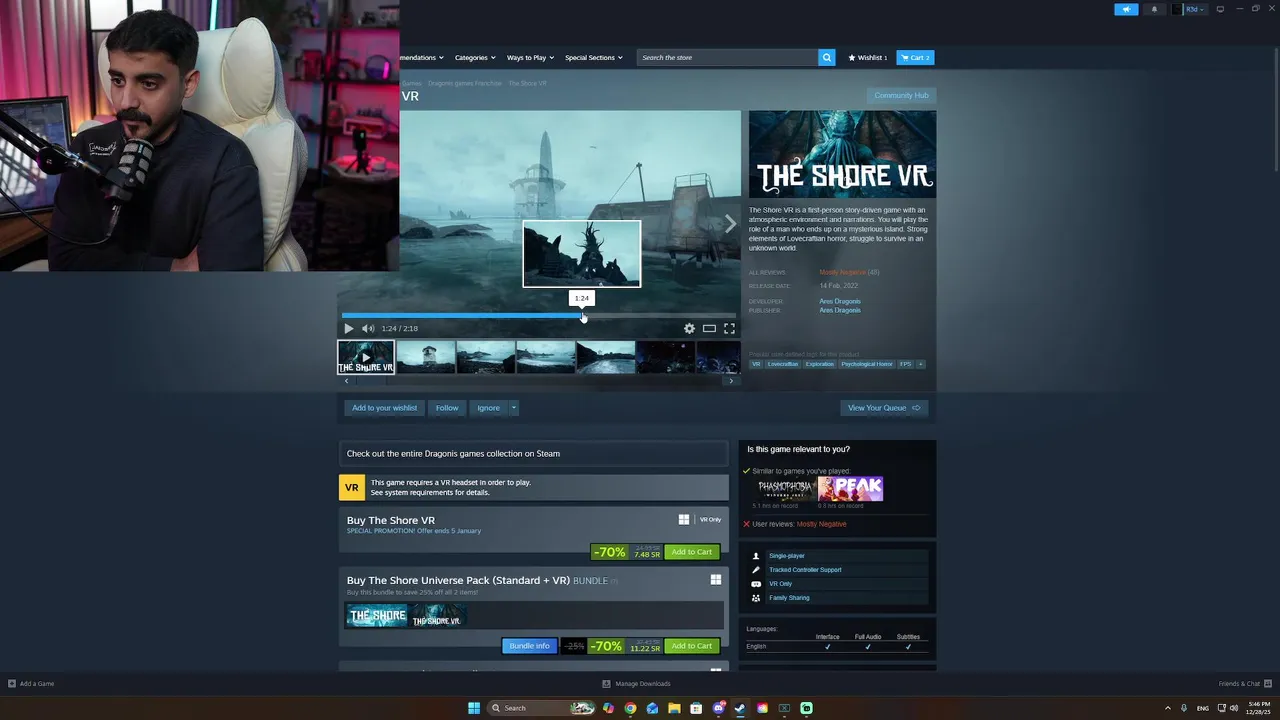Focus the Search the store field
Image resolution: width=1280 pixels, height=720 pixels.
[x=728, y=58]
